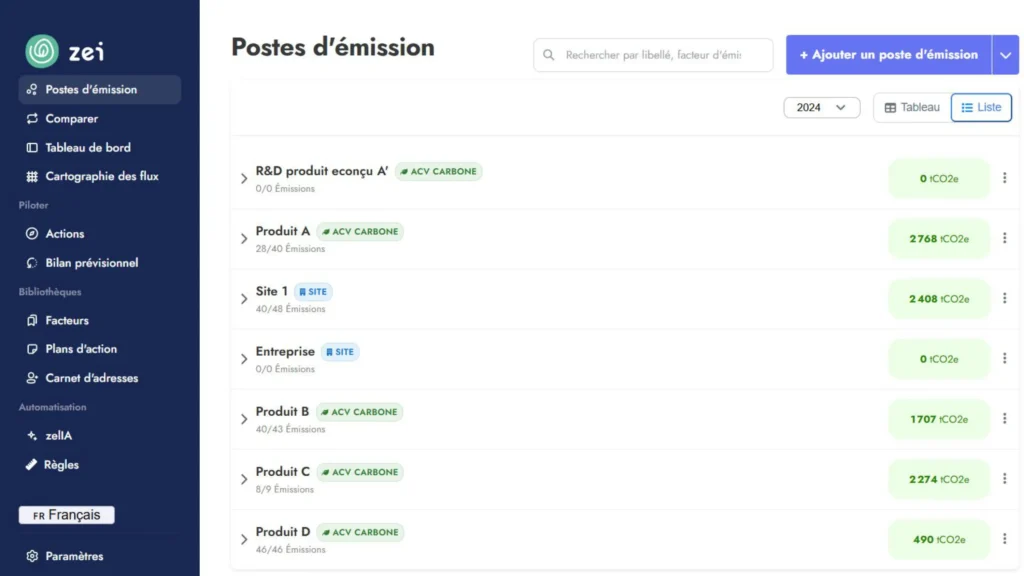Open the 2024 year dropdown
This screenshot has height=576, width=1024.
pyautogui.click(x=821, y=108)
